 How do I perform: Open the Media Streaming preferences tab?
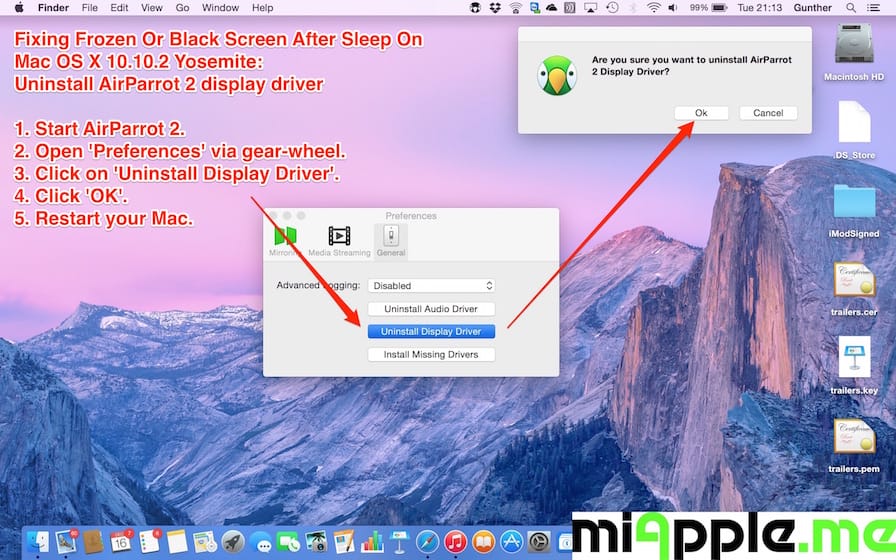(x=339, y=241)
